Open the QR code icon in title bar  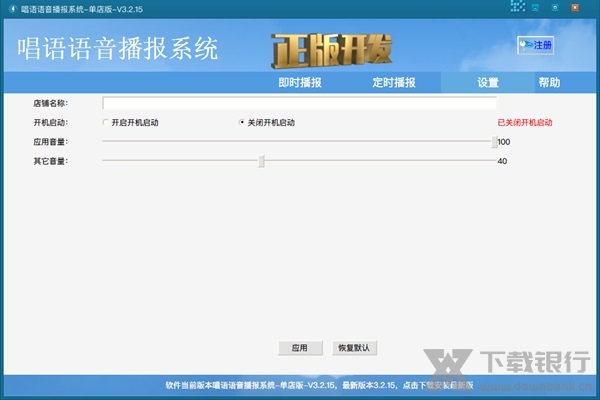tap(518, 6)
